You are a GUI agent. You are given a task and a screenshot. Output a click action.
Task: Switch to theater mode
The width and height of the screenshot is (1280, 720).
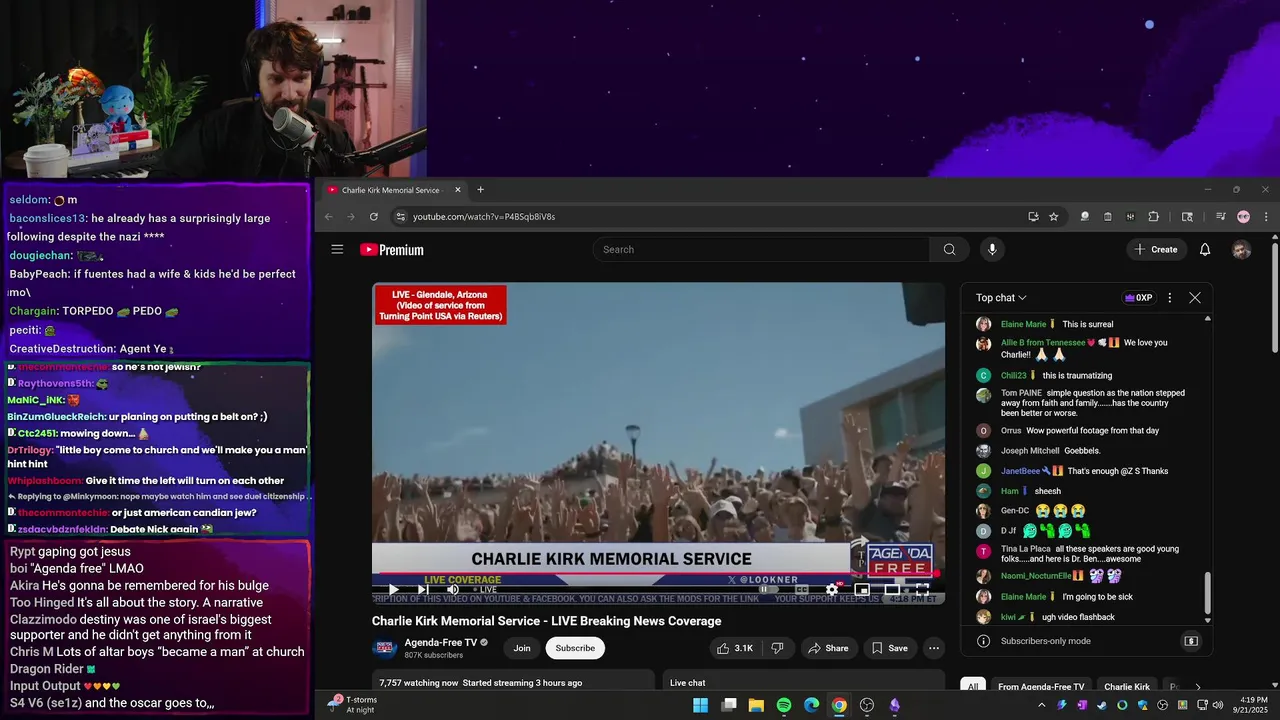(x=892, y=590)
